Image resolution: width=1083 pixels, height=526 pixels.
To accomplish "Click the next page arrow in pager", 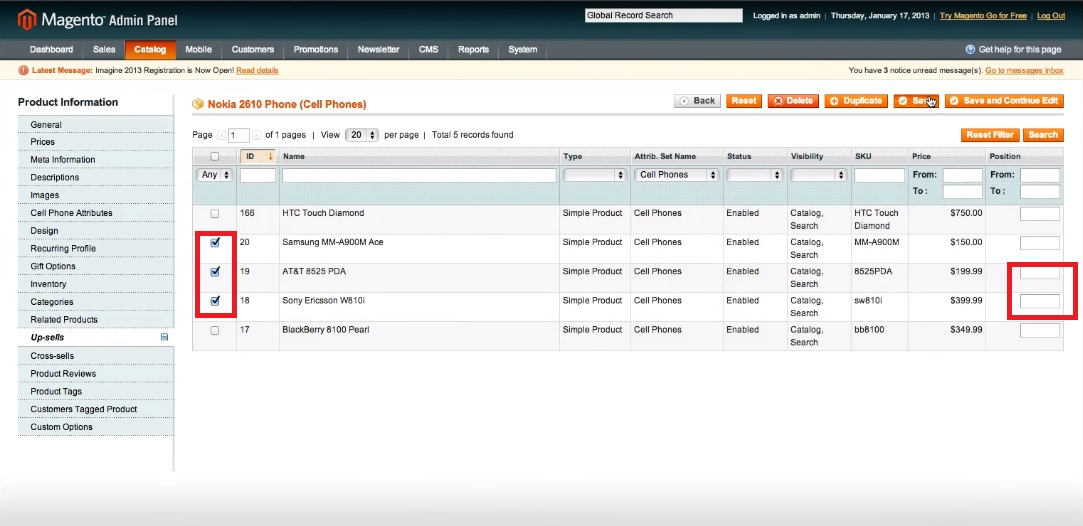I will pos(256,135).
